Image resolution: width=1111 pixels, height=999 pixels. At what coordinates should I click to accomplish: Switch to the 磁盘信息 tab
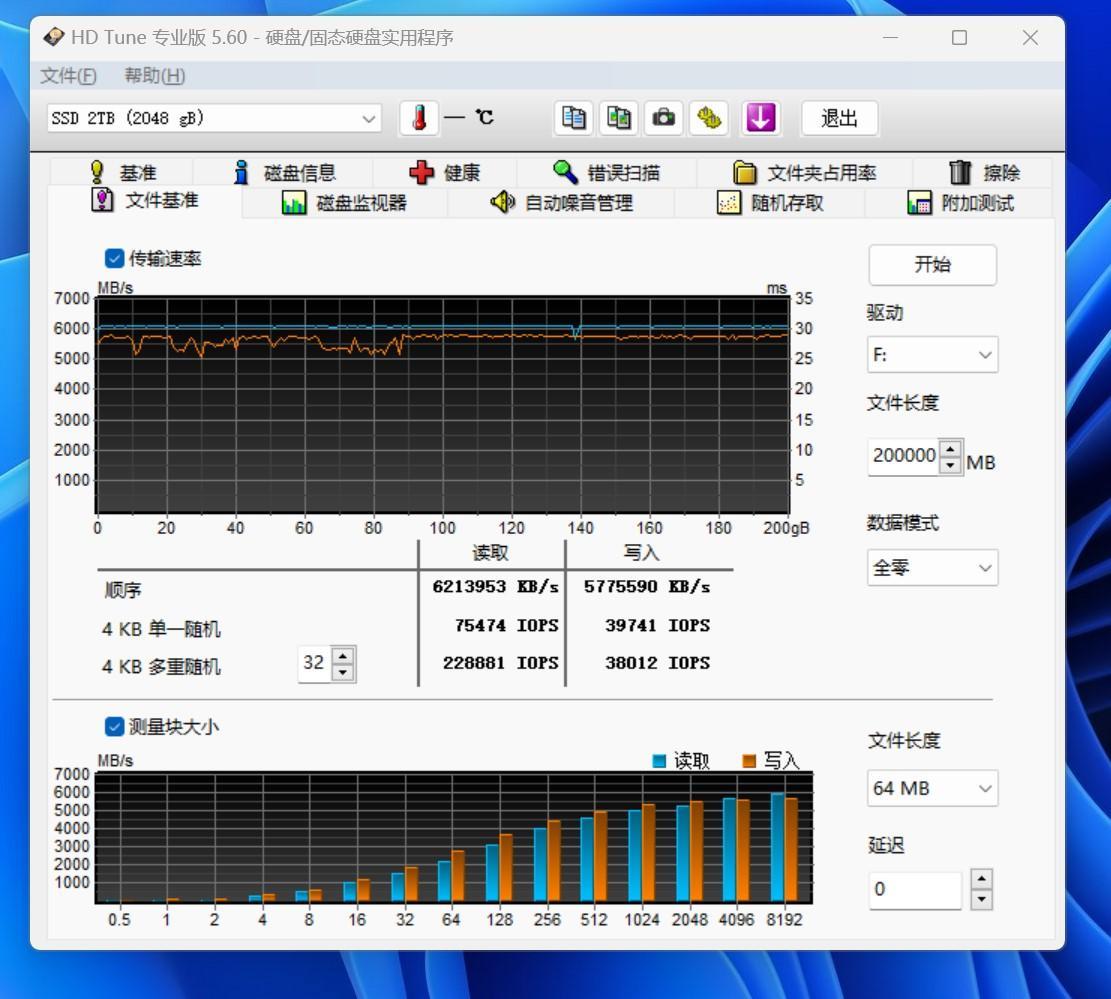click(283, 172)
